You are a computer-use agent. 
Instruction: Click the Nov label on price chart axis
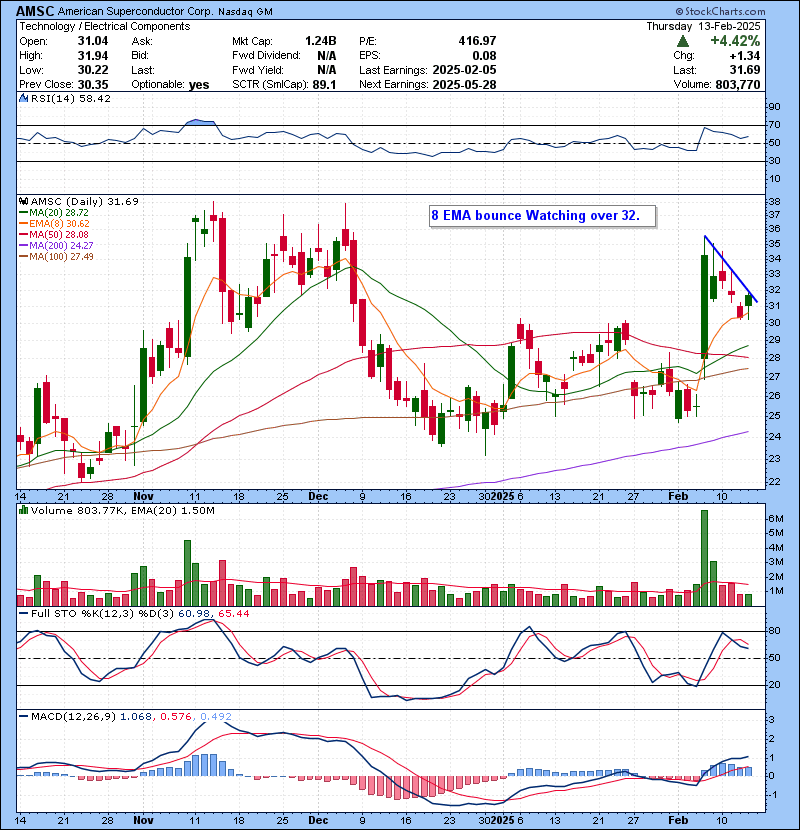tap(143, 497)
